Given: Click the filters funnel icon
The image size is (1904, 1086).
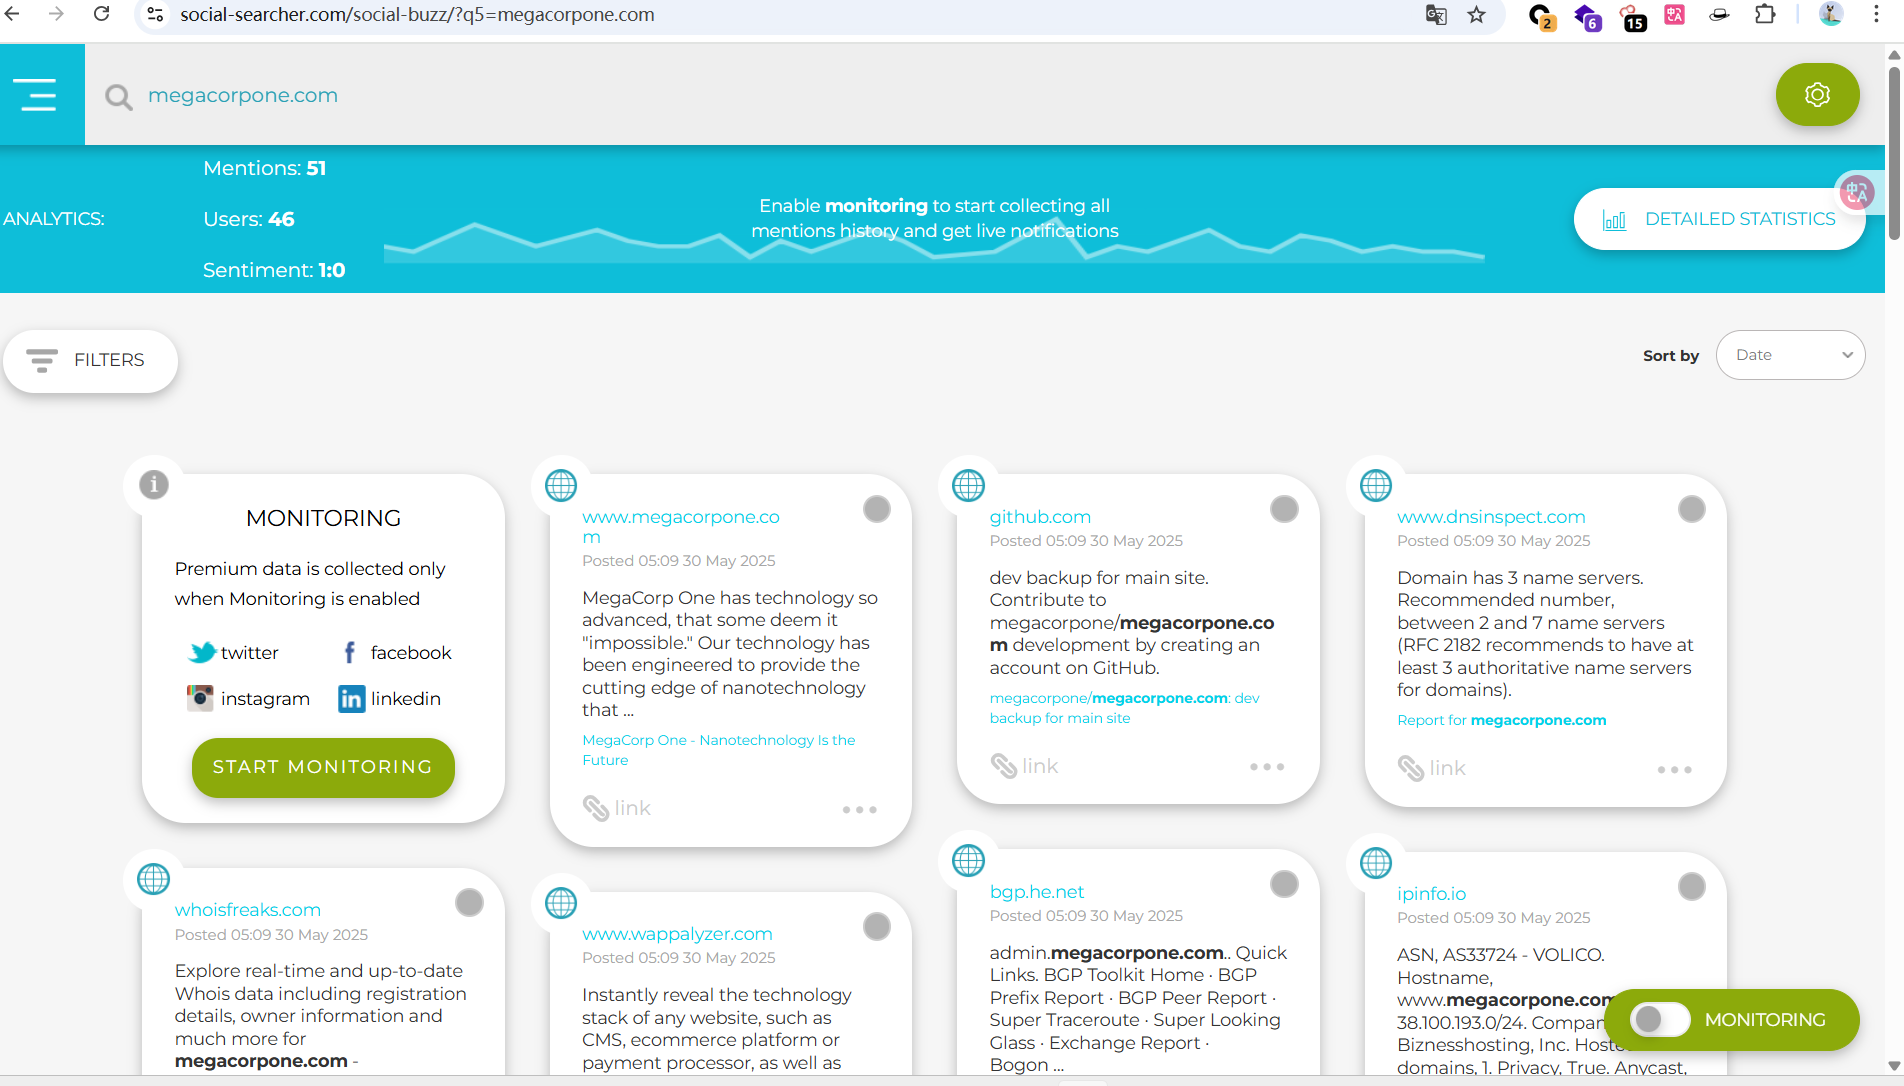Looking at the screenshot, I should (x=41, y=360).
